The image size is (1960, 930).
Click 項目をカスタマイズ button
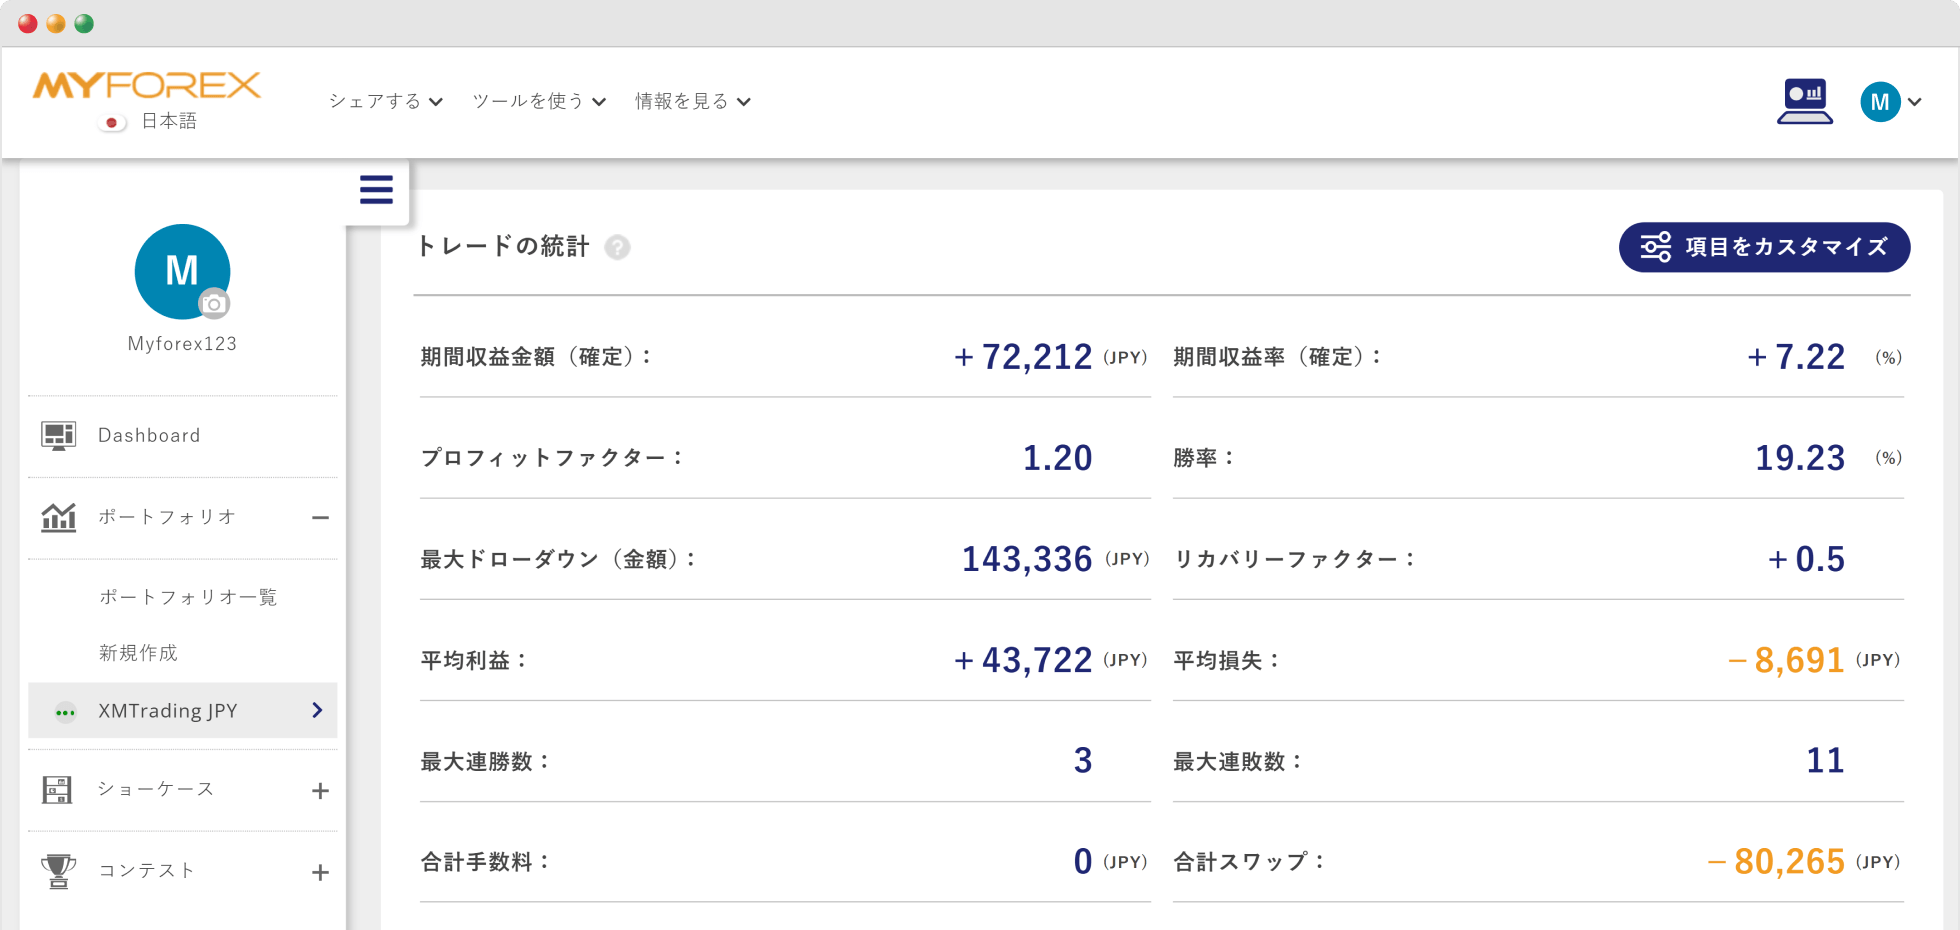pyautogui.click(x=1764, y=247)
